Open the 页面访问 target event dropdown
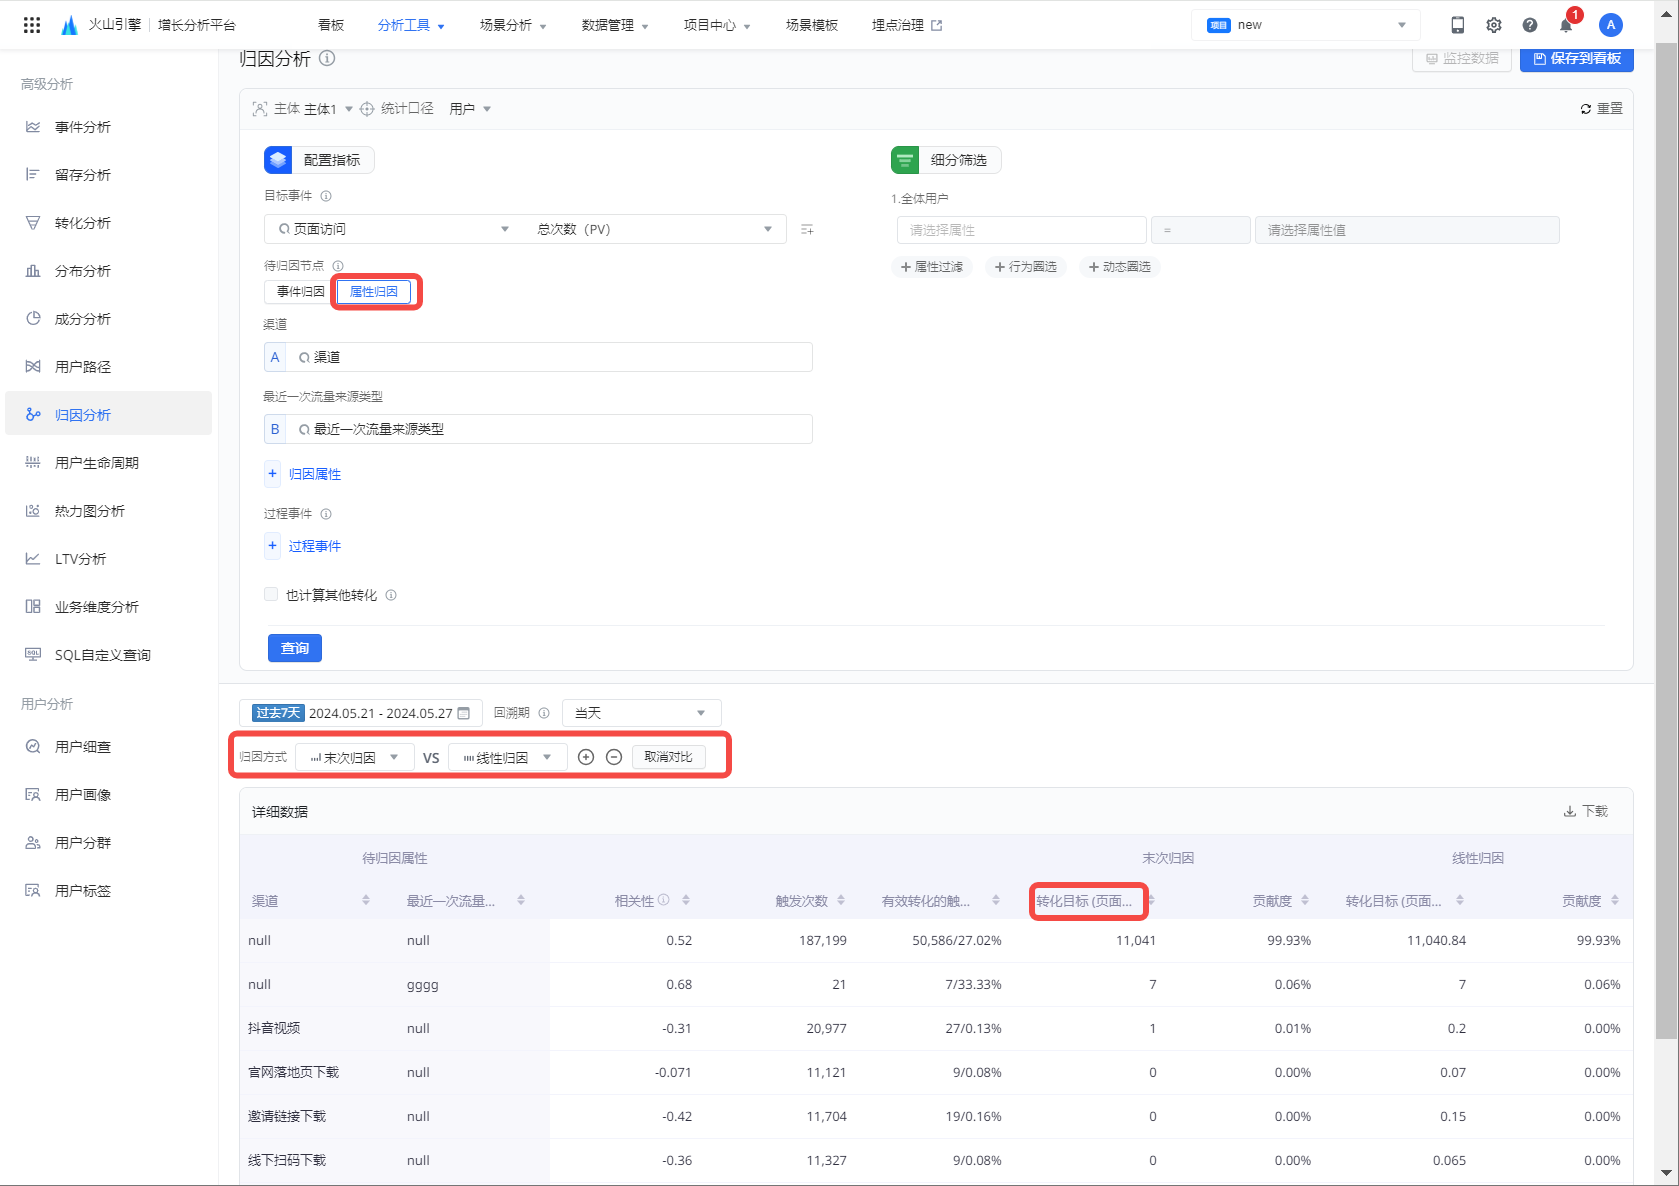Image resolution: width=1679 pixels, height=1186 pixels. point(394,229)
